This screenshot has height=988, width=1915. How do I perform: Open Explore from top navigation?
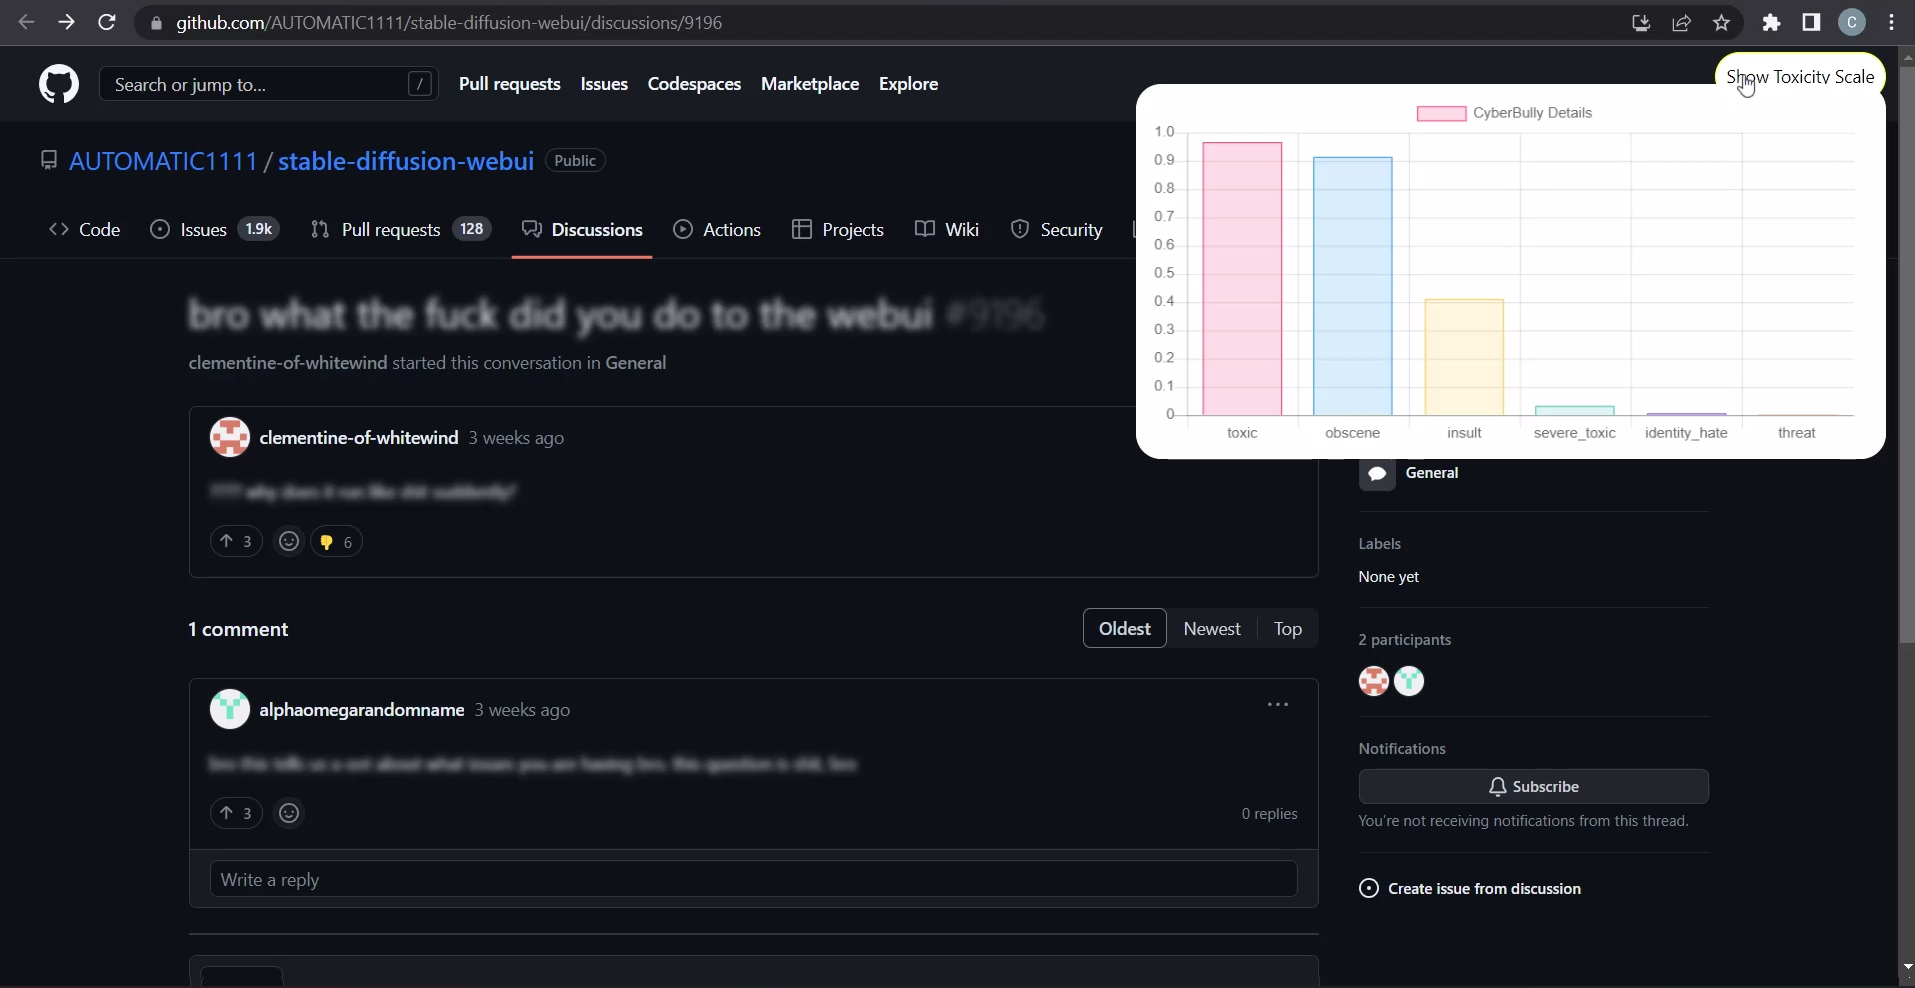pyautogui.click(x=908, y=84)
